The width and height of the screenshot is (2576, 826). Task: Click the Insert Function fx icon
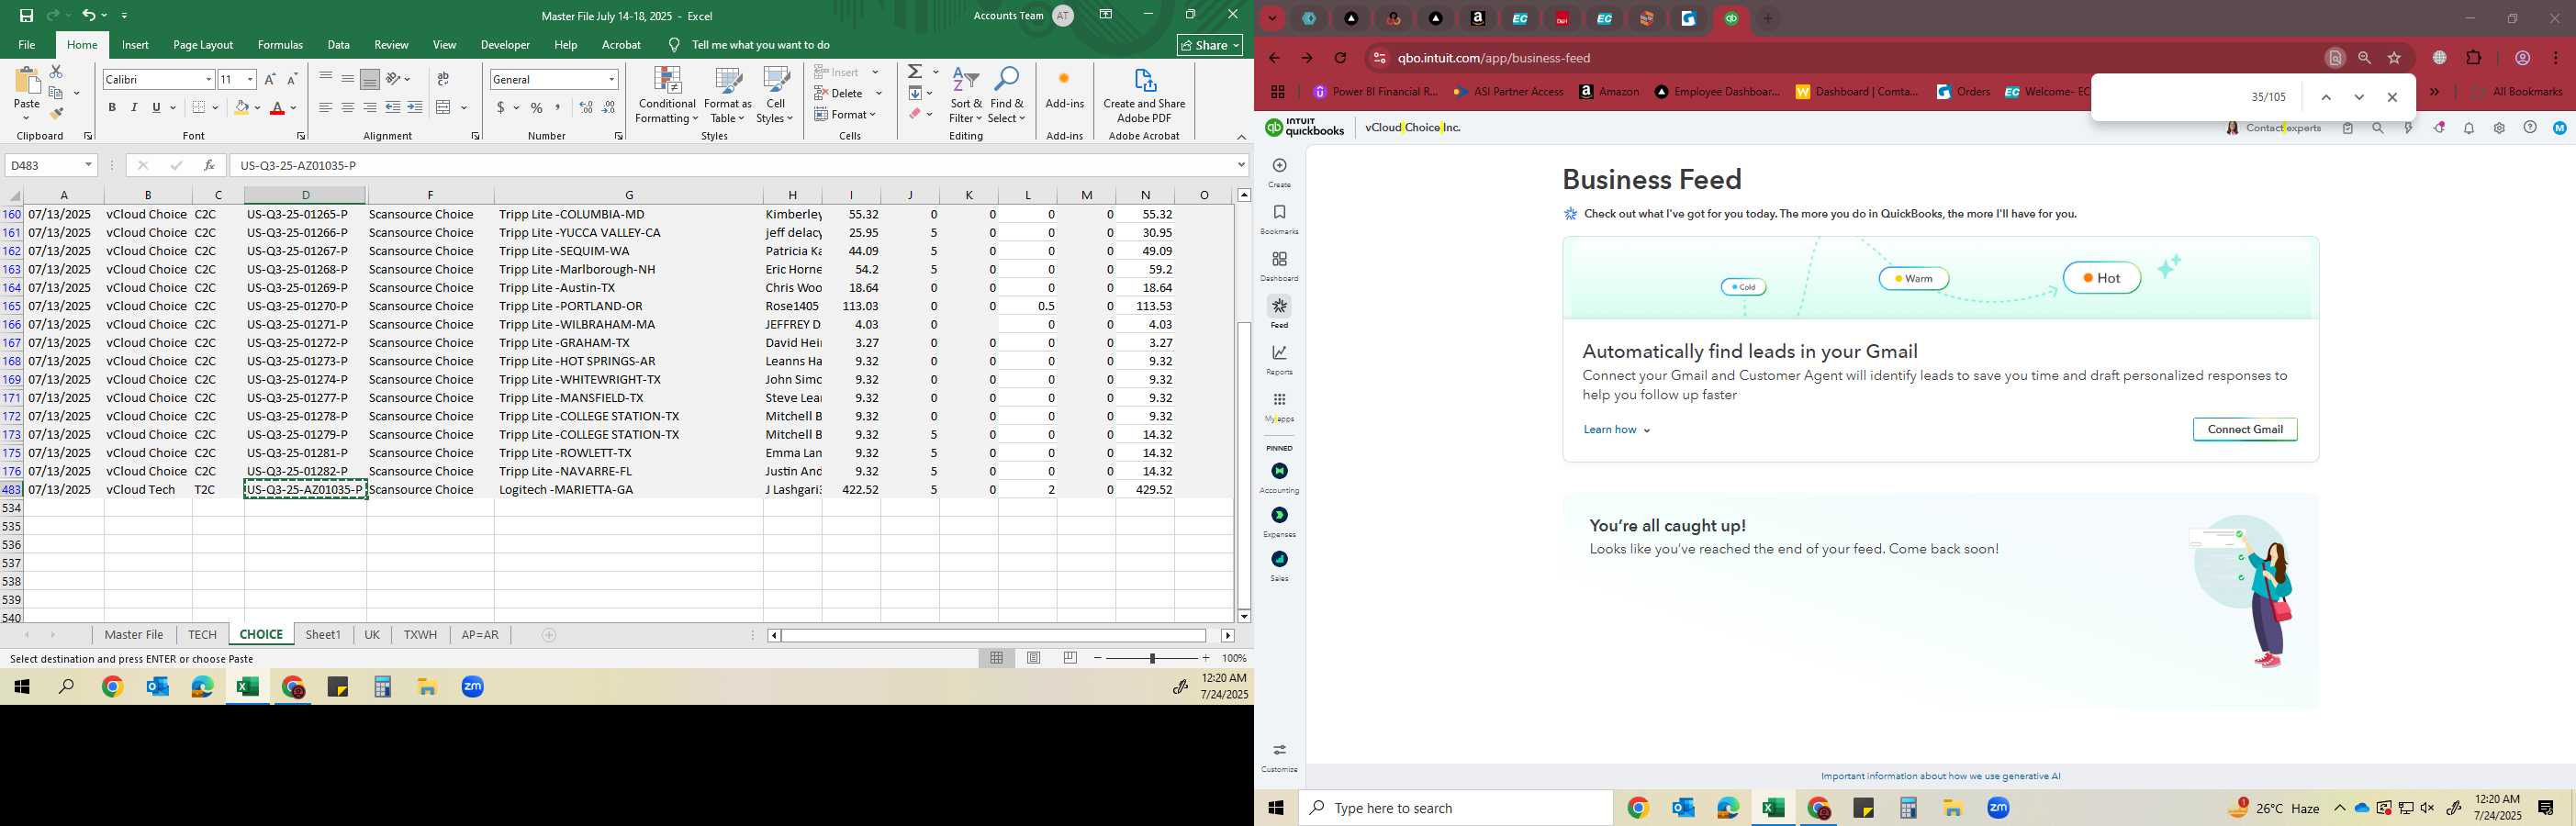tap(209, 165)
